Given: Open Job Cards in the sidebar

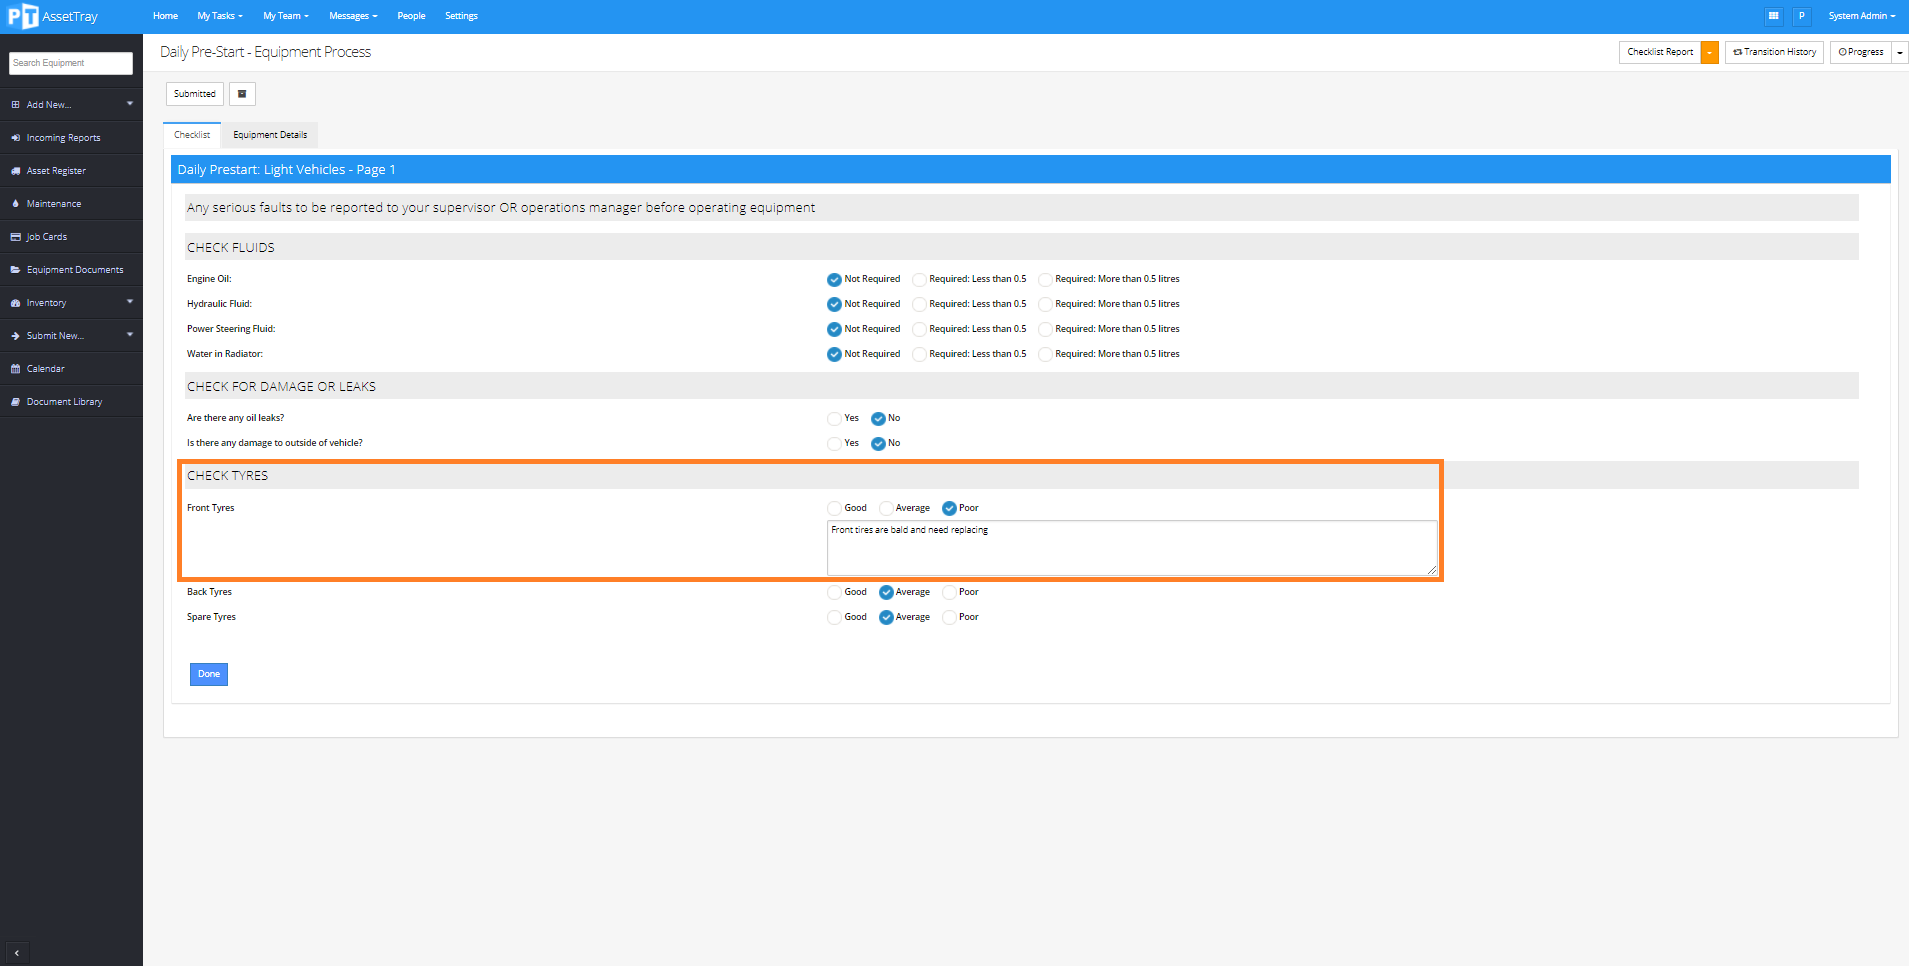Looking at the screenshot, I should [47, 236].
